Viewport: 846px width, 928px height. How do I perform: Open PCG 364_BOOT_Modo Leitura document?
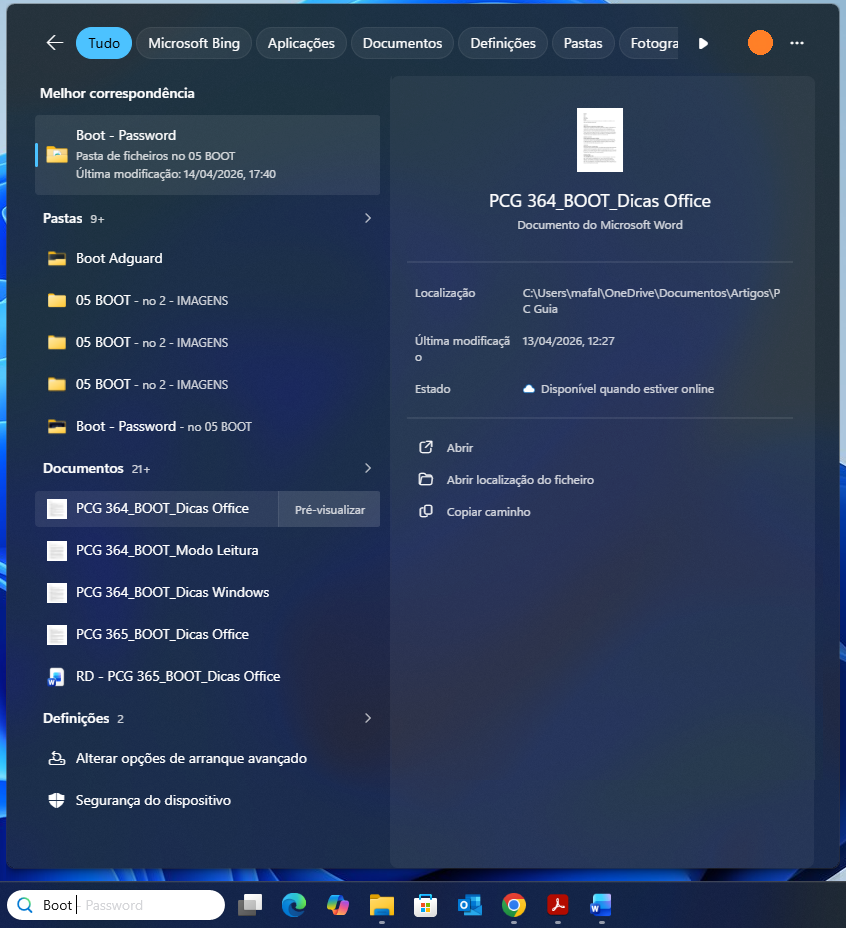[x=207, y=550]
